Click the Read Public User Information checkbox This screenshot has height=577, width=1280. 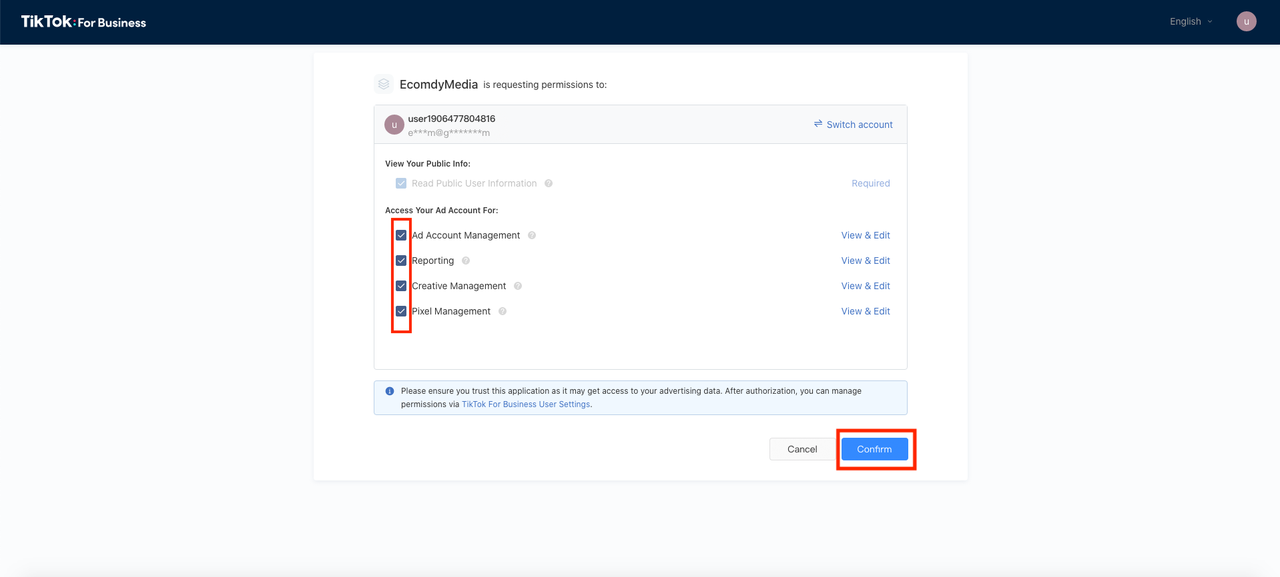(401, 183)
